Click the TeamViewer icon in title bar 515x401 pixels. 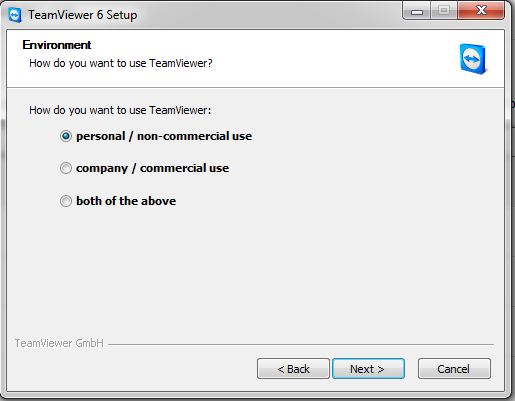pyautogui.click(x=15, y=15)
